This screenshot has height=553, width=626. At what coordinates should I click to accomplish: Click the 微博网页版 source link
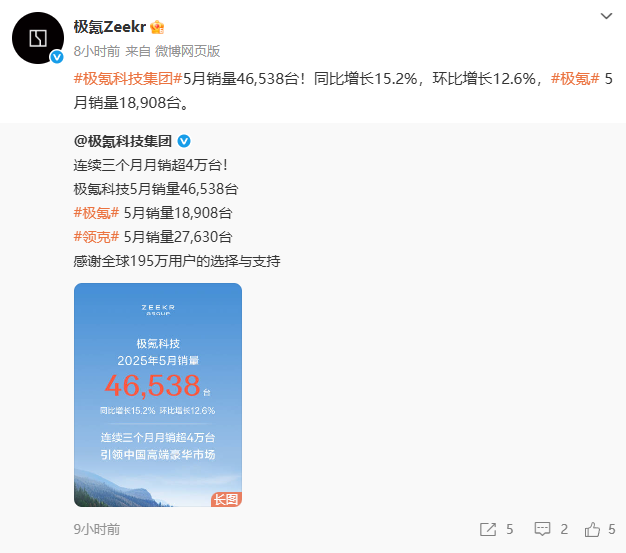pos(188,51)
